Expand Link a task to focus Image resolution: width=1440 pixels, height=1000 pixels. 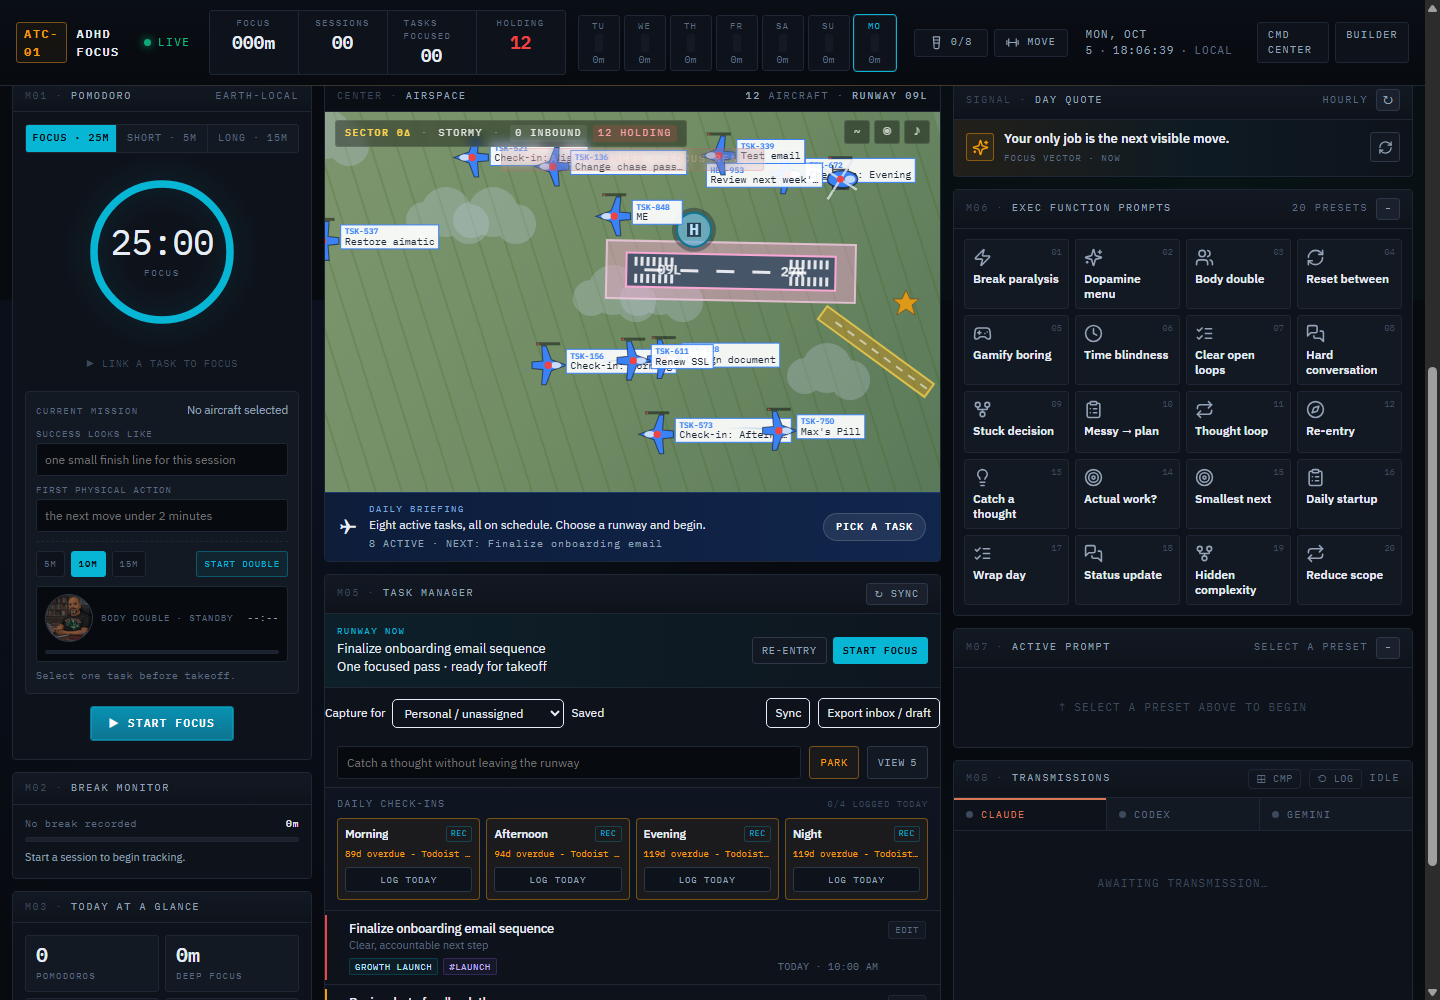(x=162, y=364)
